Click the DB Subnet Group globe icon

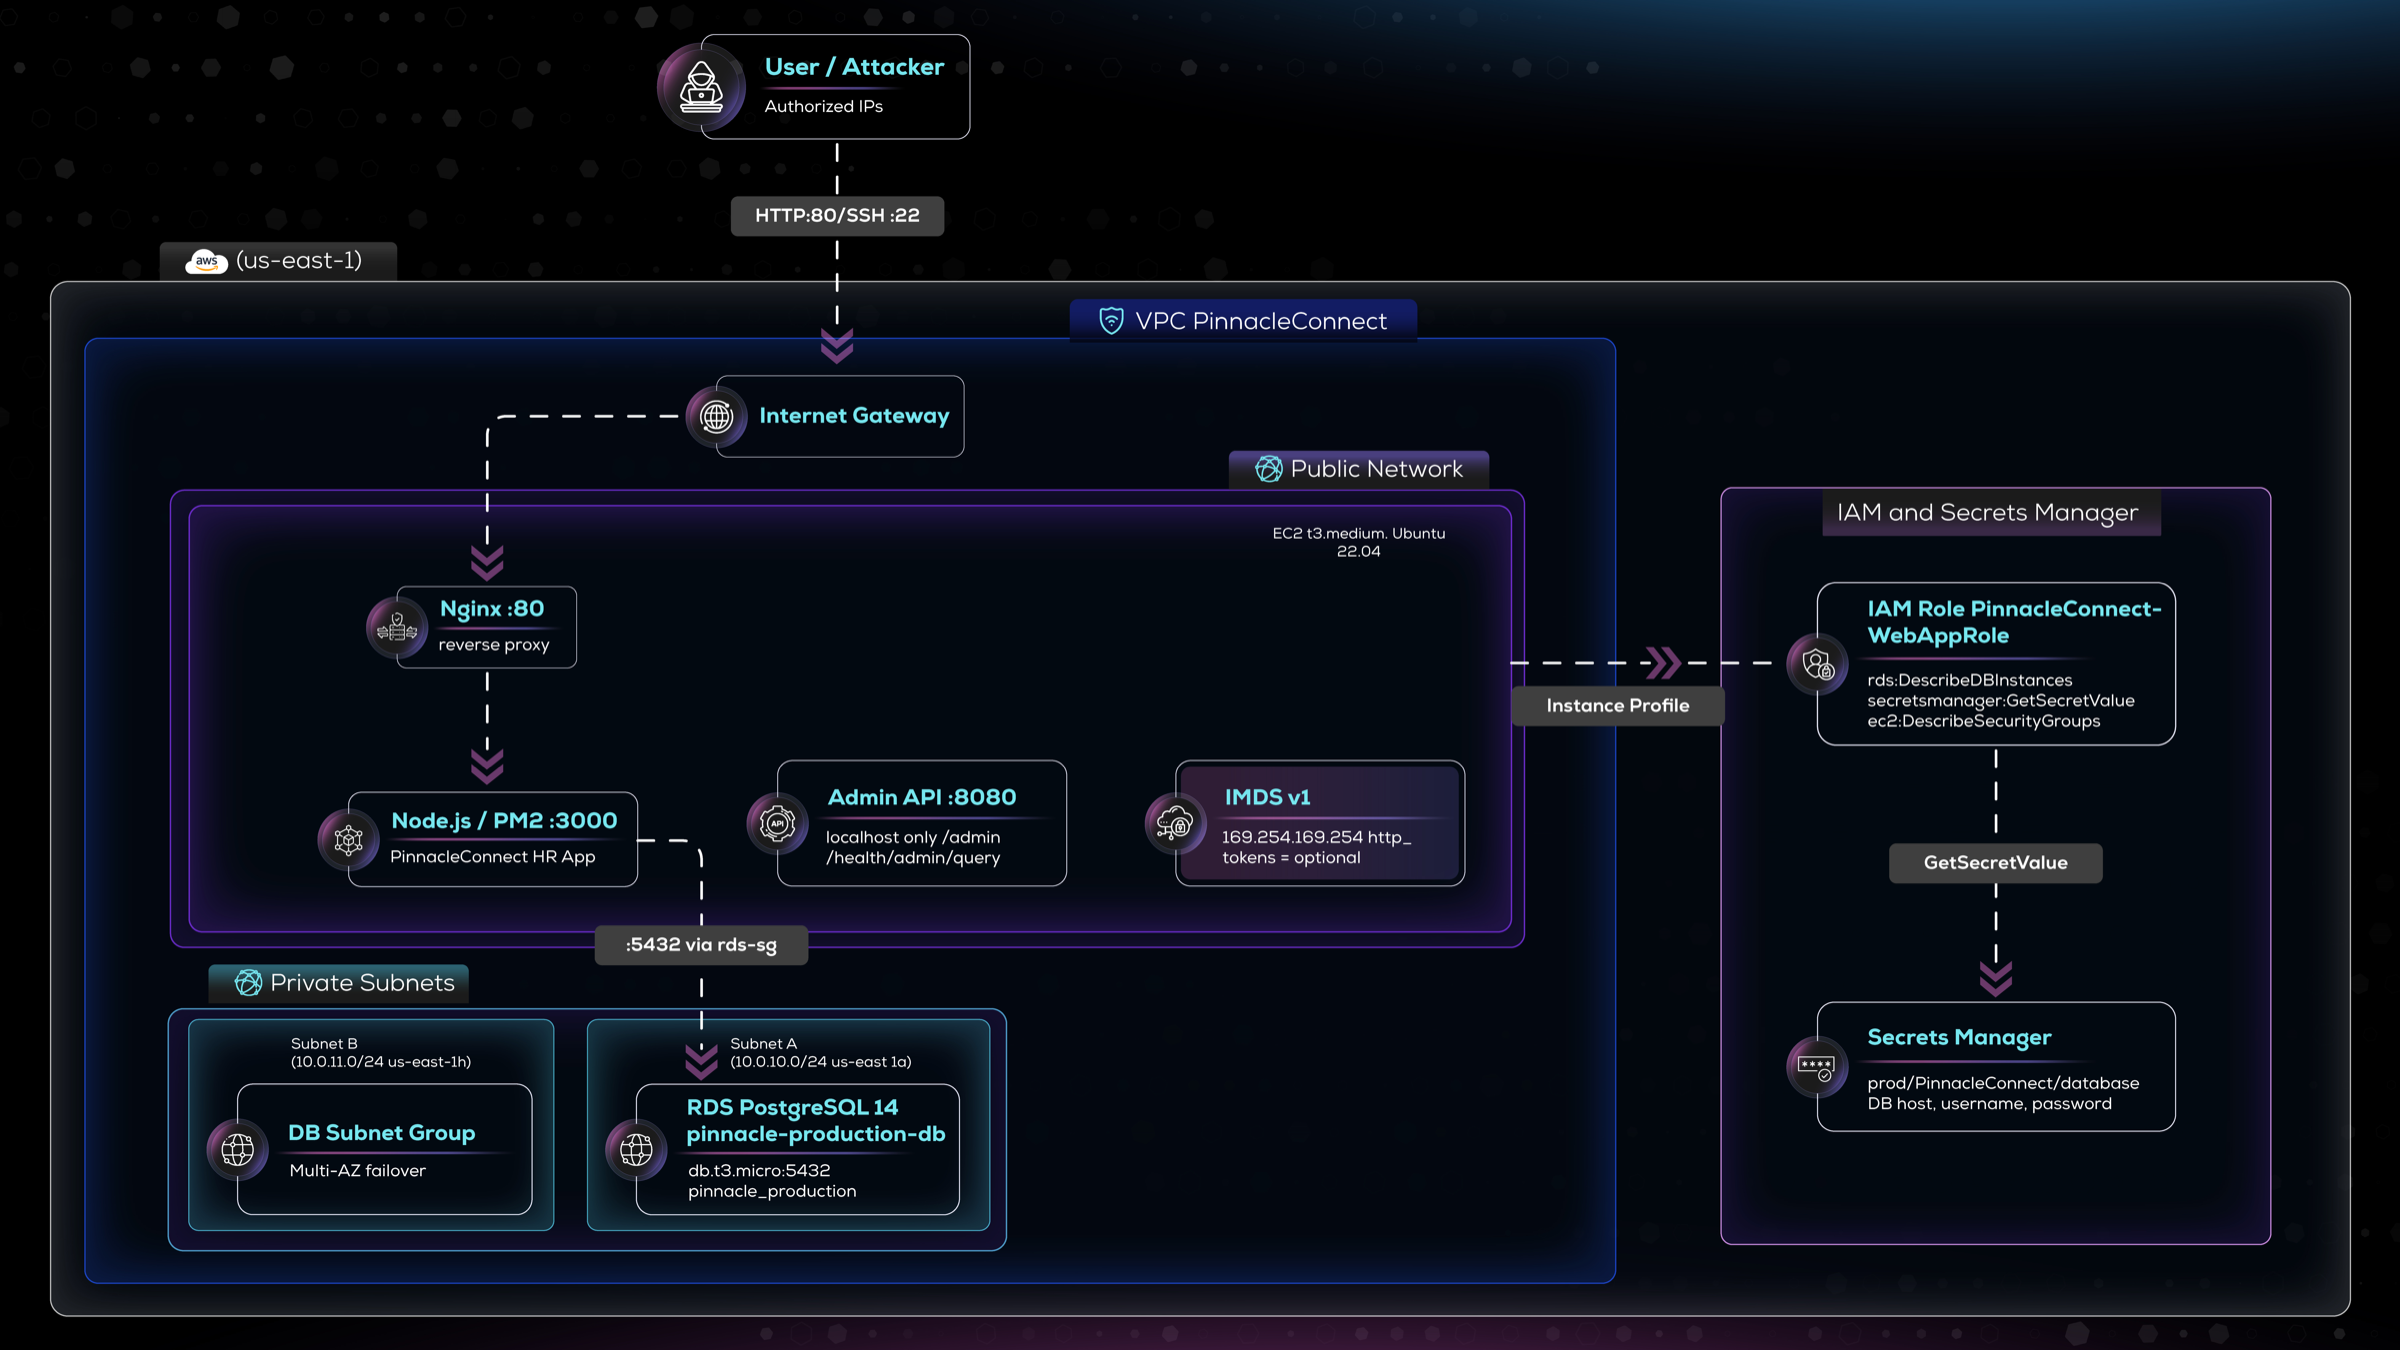(237, 1149)
